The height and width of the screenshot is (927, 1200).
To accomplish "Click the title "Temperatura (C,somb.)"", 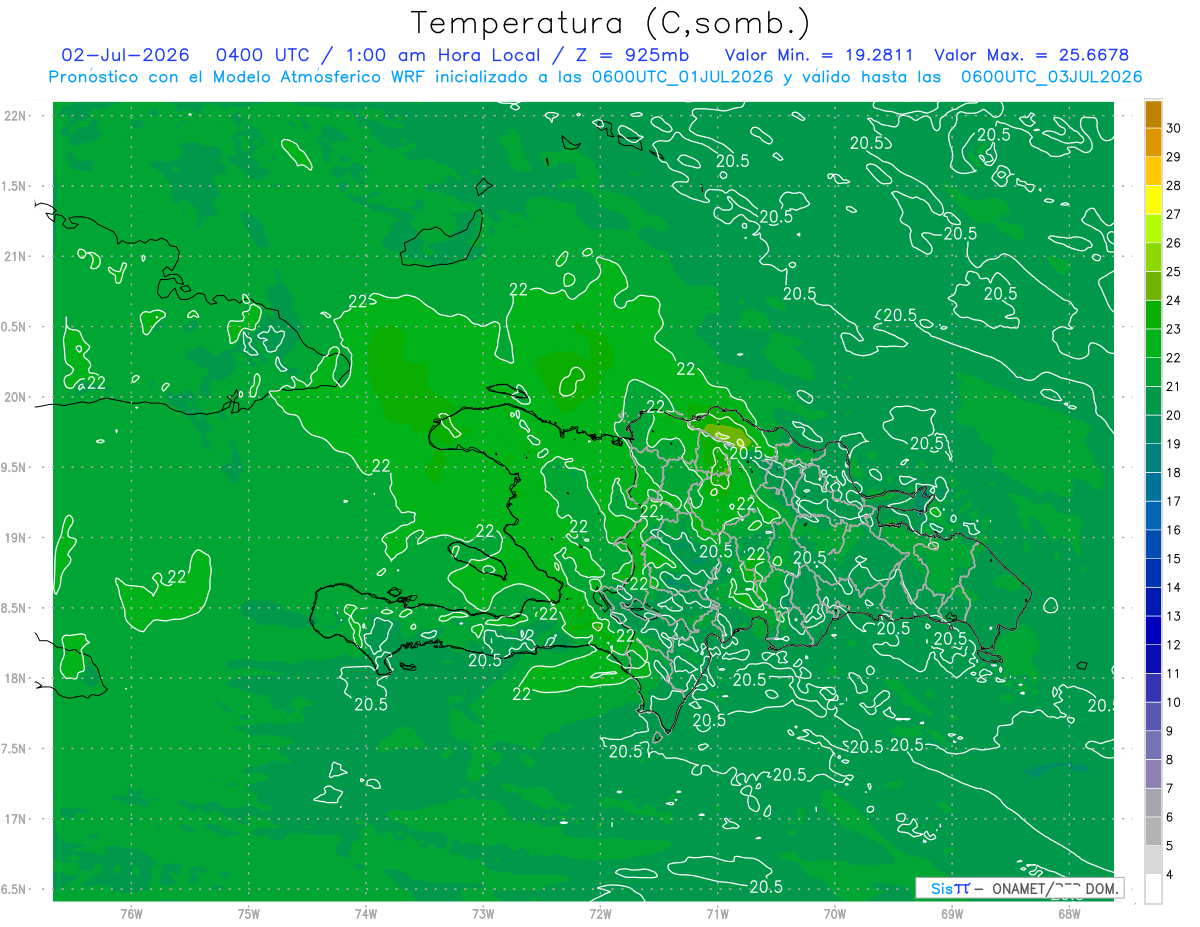I will coord(611,23).
